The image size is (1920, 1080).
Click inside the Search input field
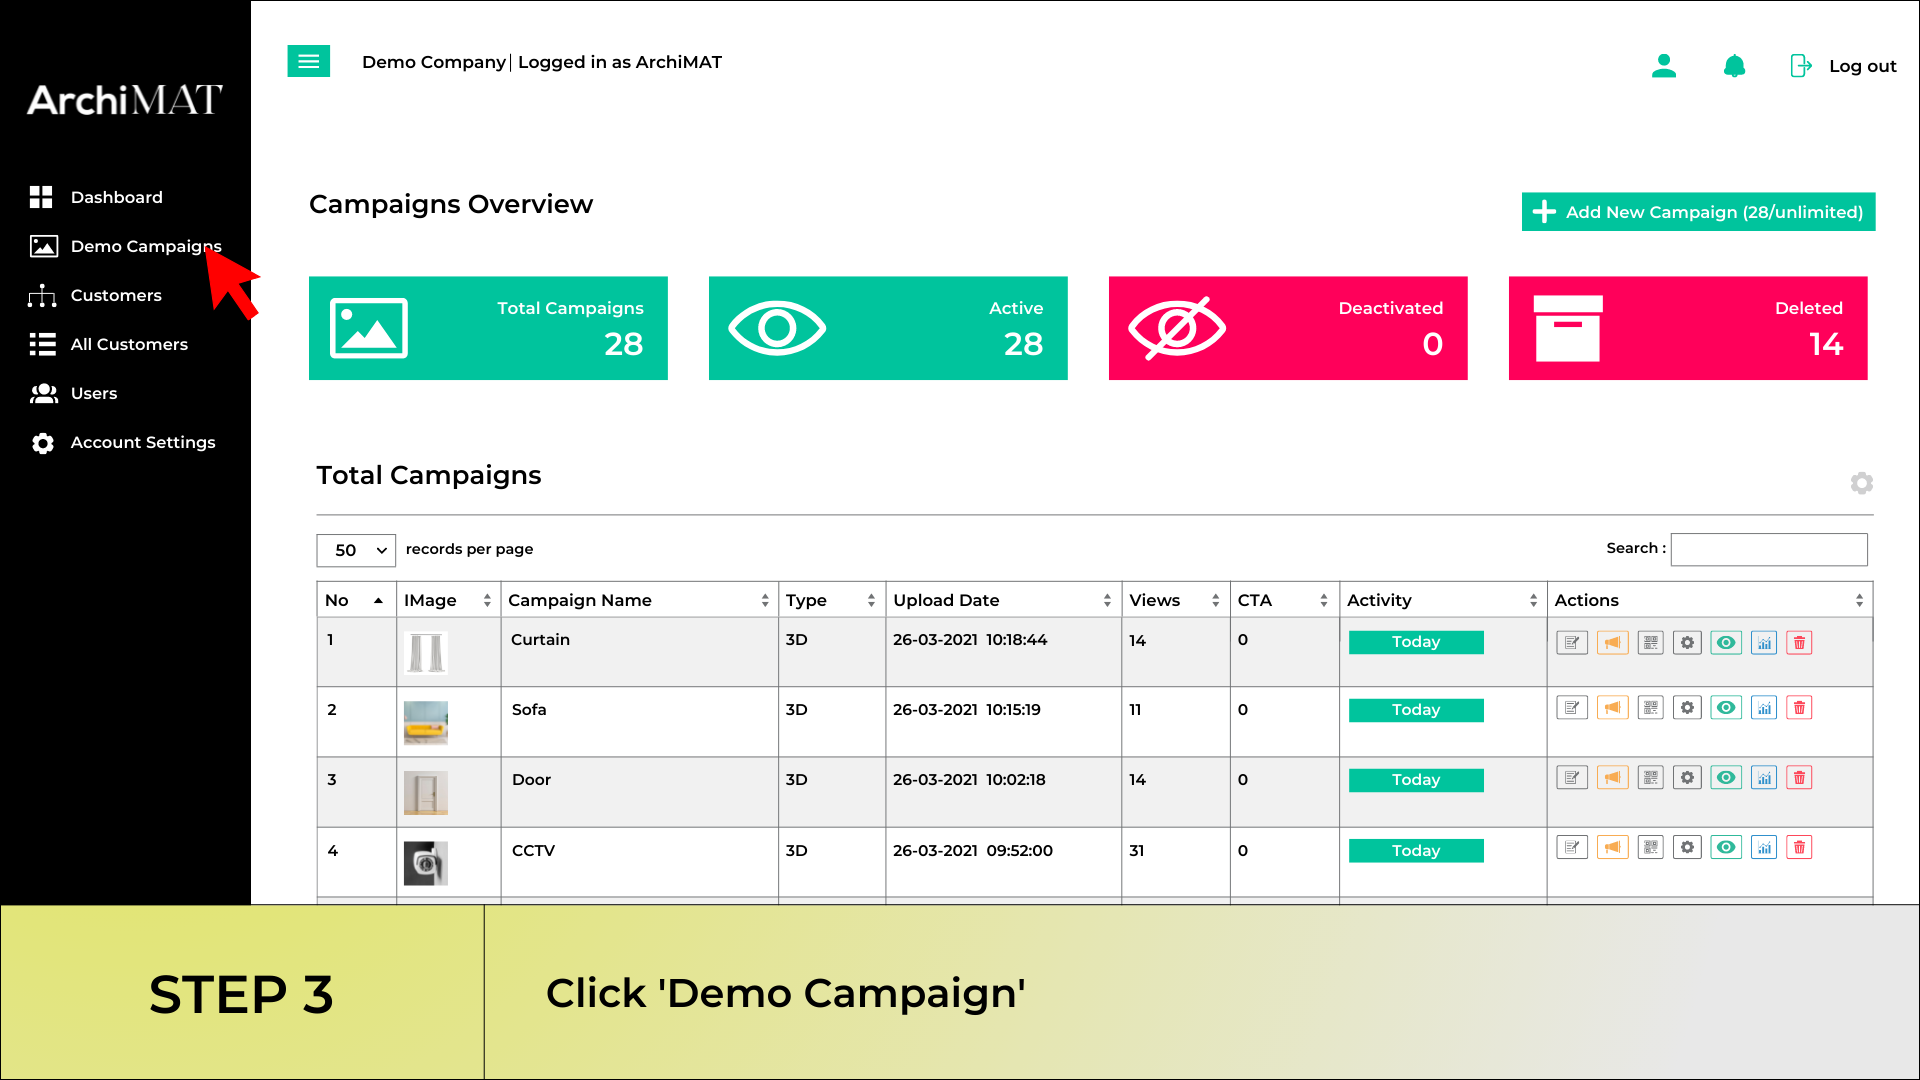point(1768,549)
